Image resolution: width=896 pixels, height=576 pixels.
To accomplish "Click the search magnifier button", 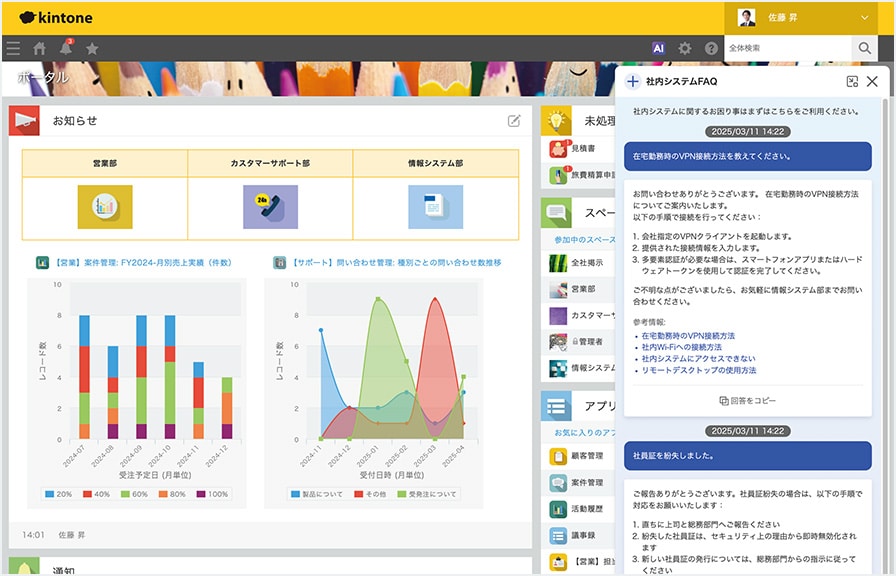I will (x=865, y=49).
